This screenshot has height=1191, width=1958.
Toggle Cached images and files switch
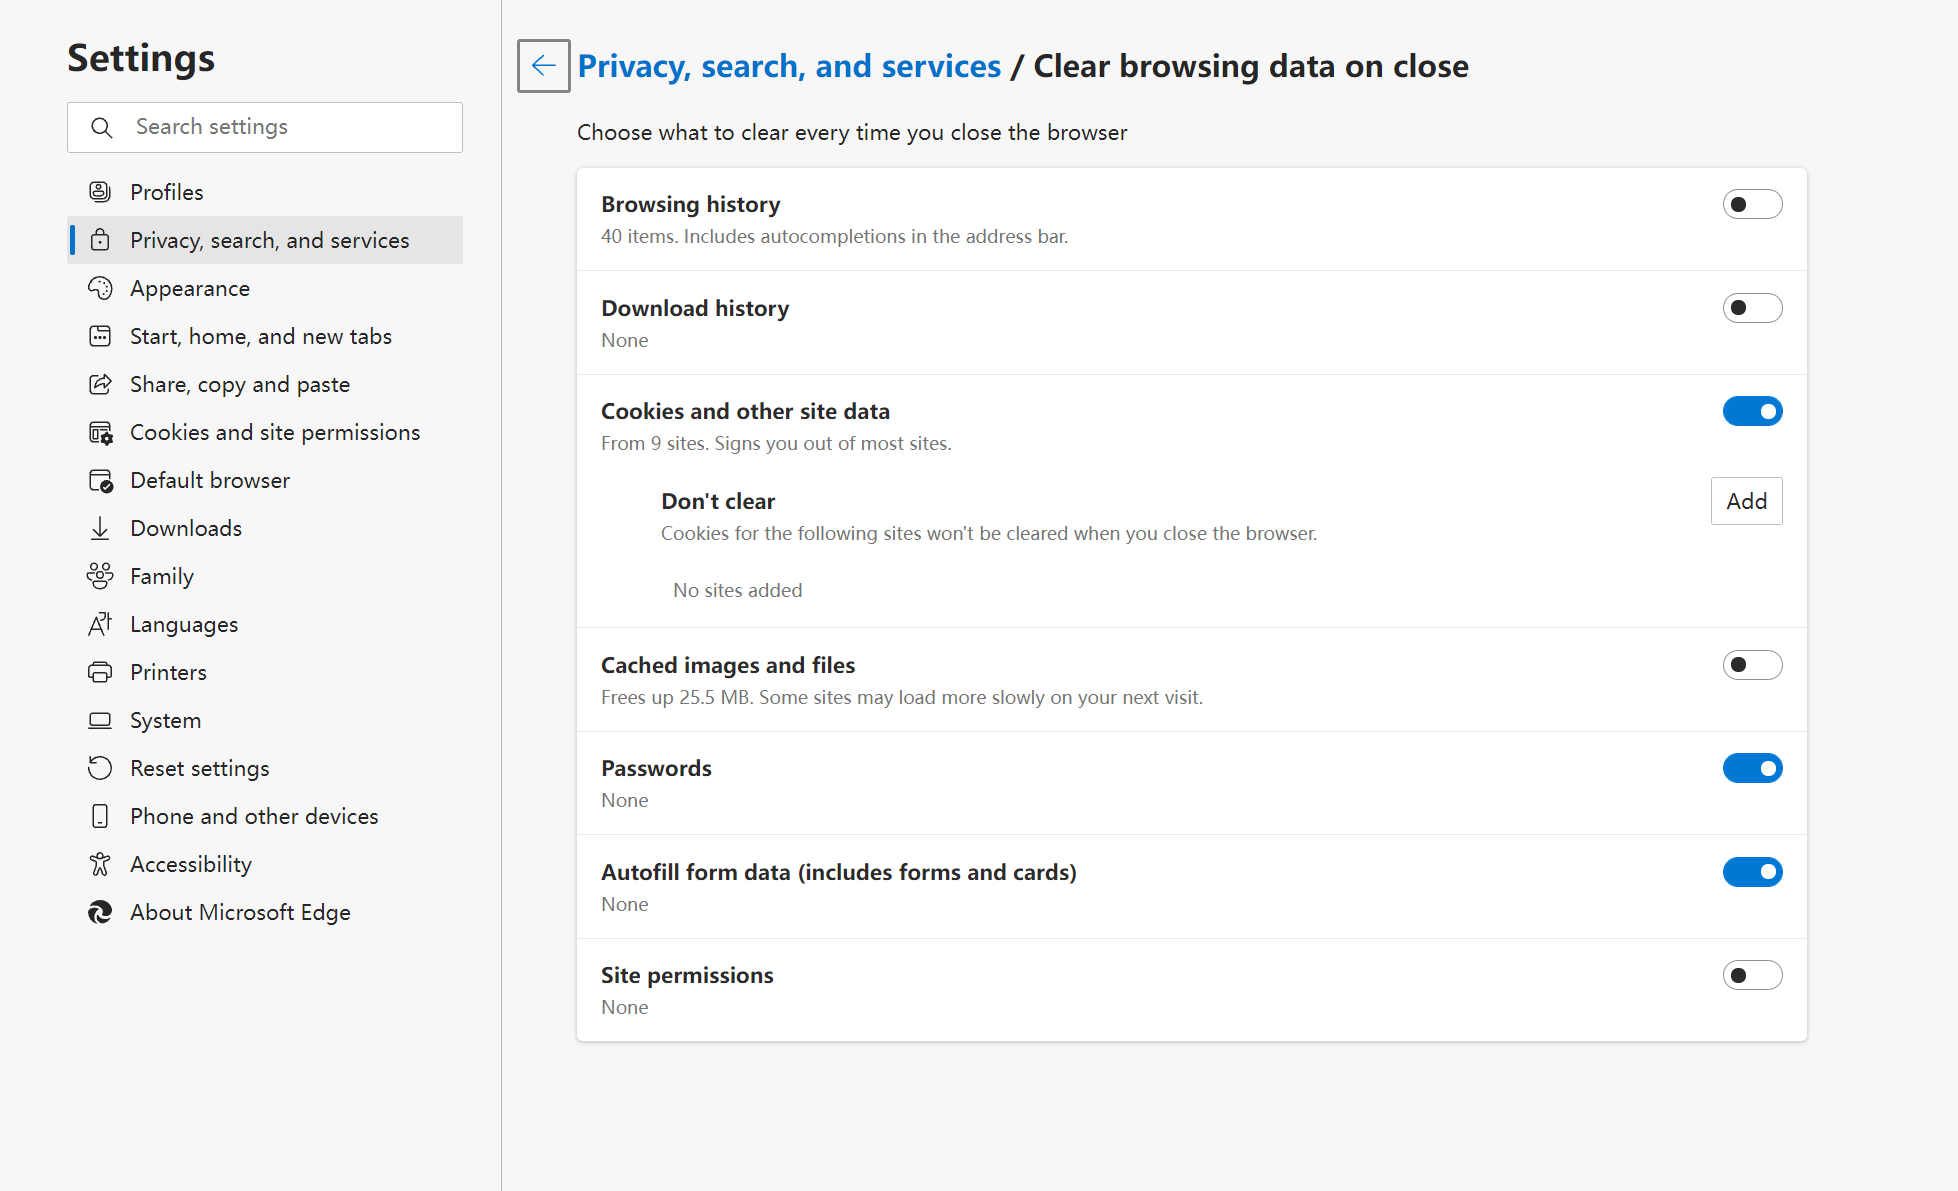pyautogui.click(x=1752, y=665)
